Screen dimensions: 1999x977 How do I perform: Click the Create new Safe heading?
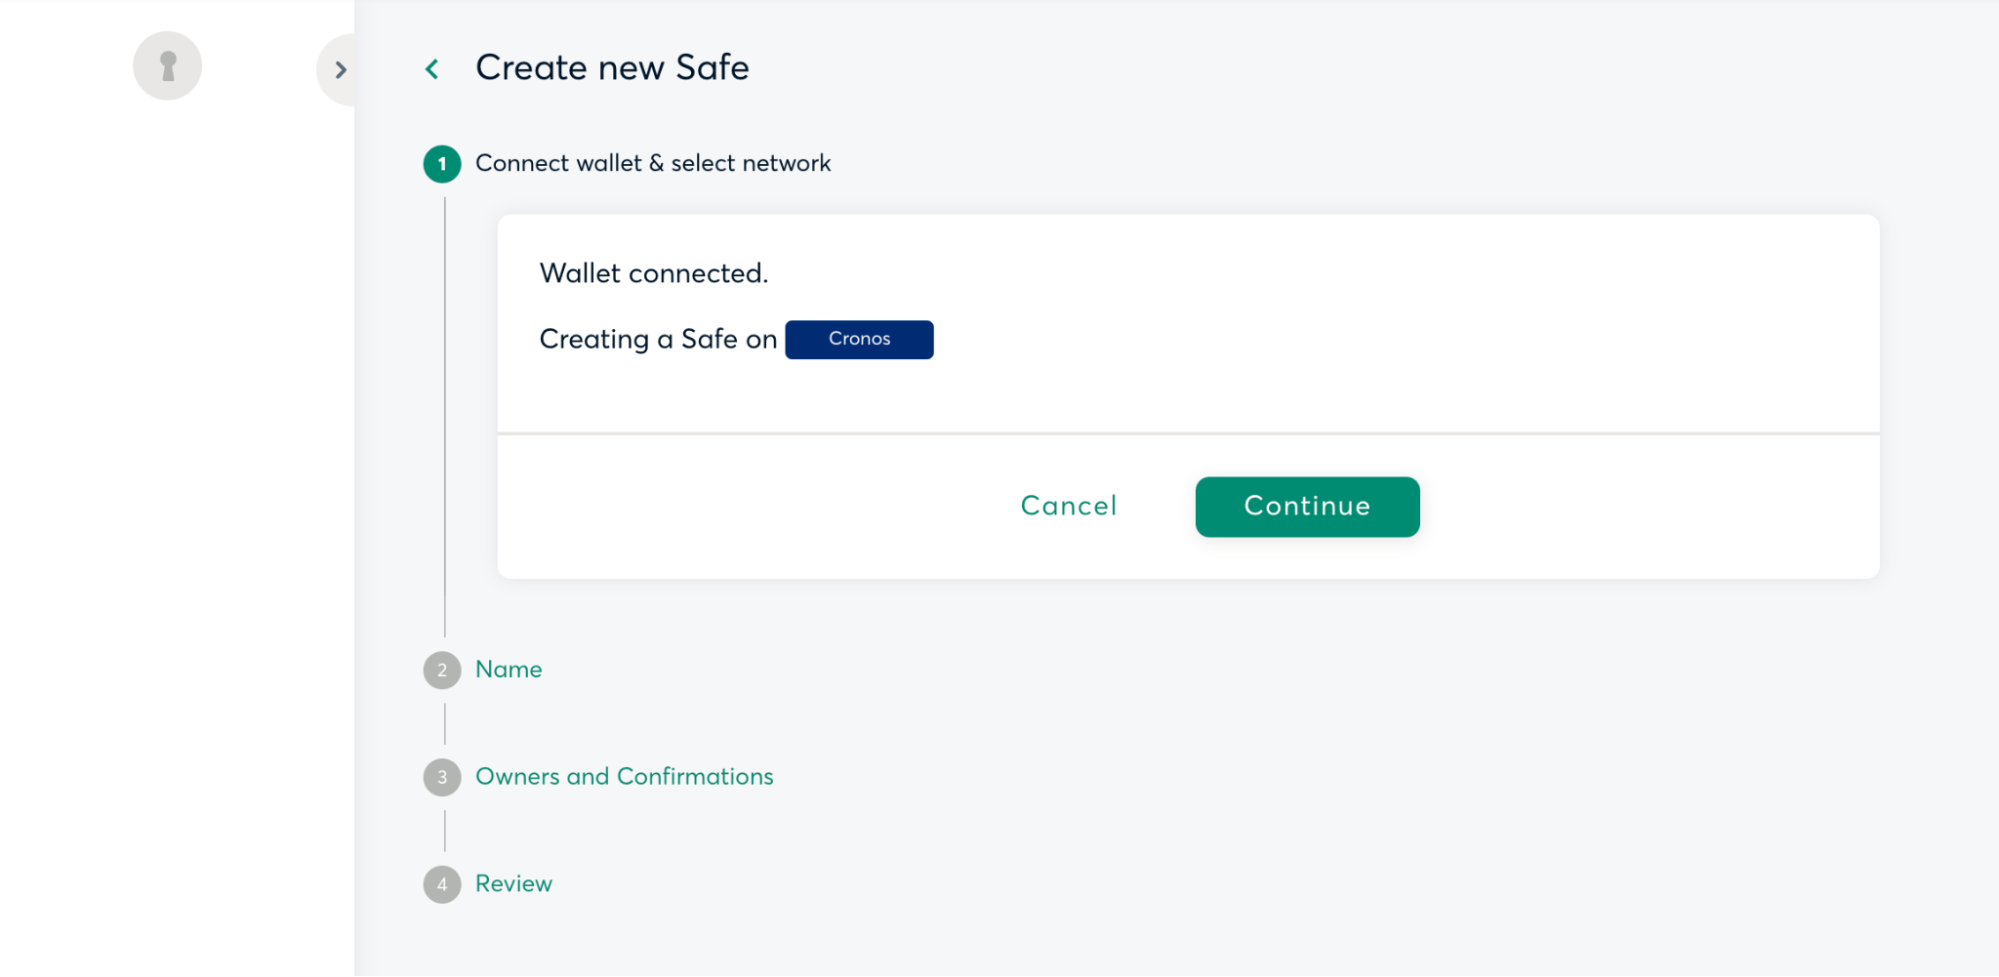[612, 67]
